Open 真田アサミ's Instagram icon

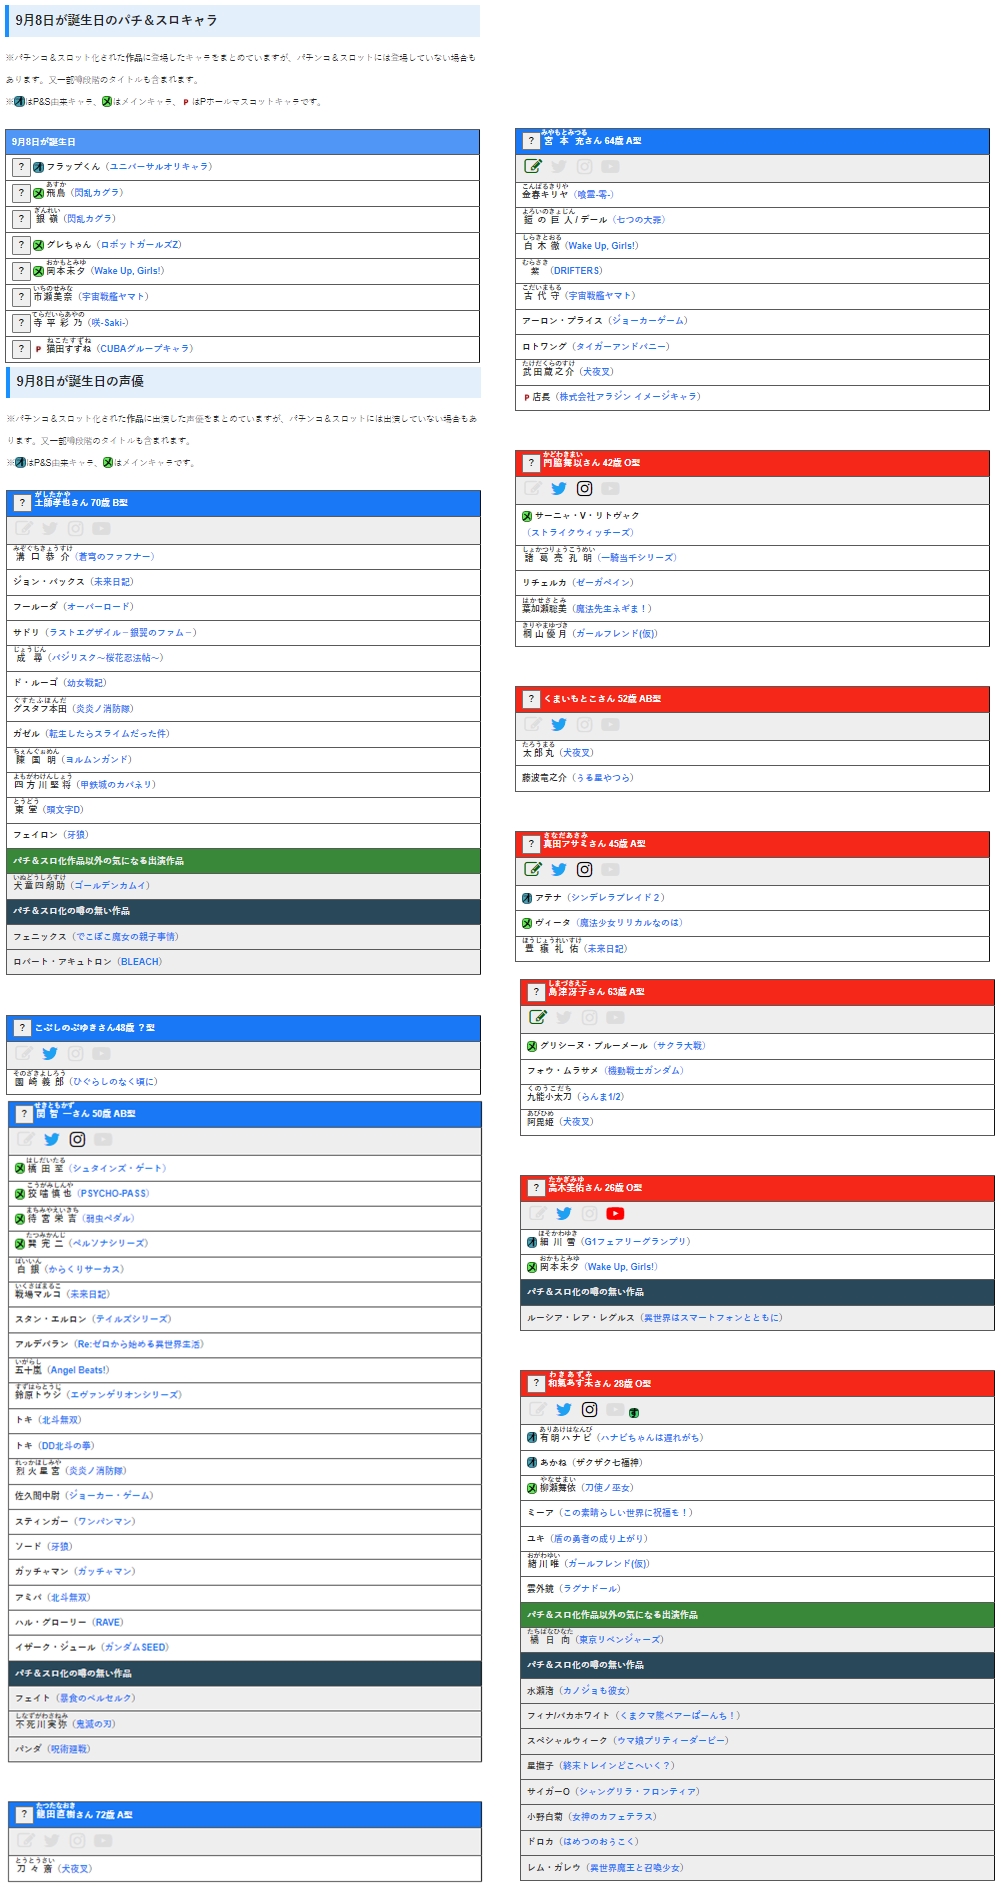[x=585, y=870]
